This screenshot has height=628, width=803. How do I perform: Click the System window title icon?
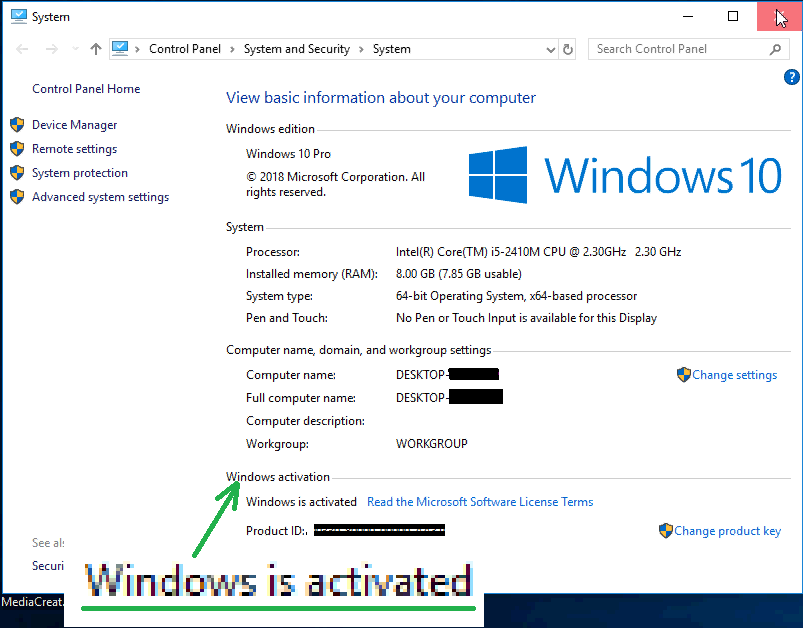[x=19, y=16]
